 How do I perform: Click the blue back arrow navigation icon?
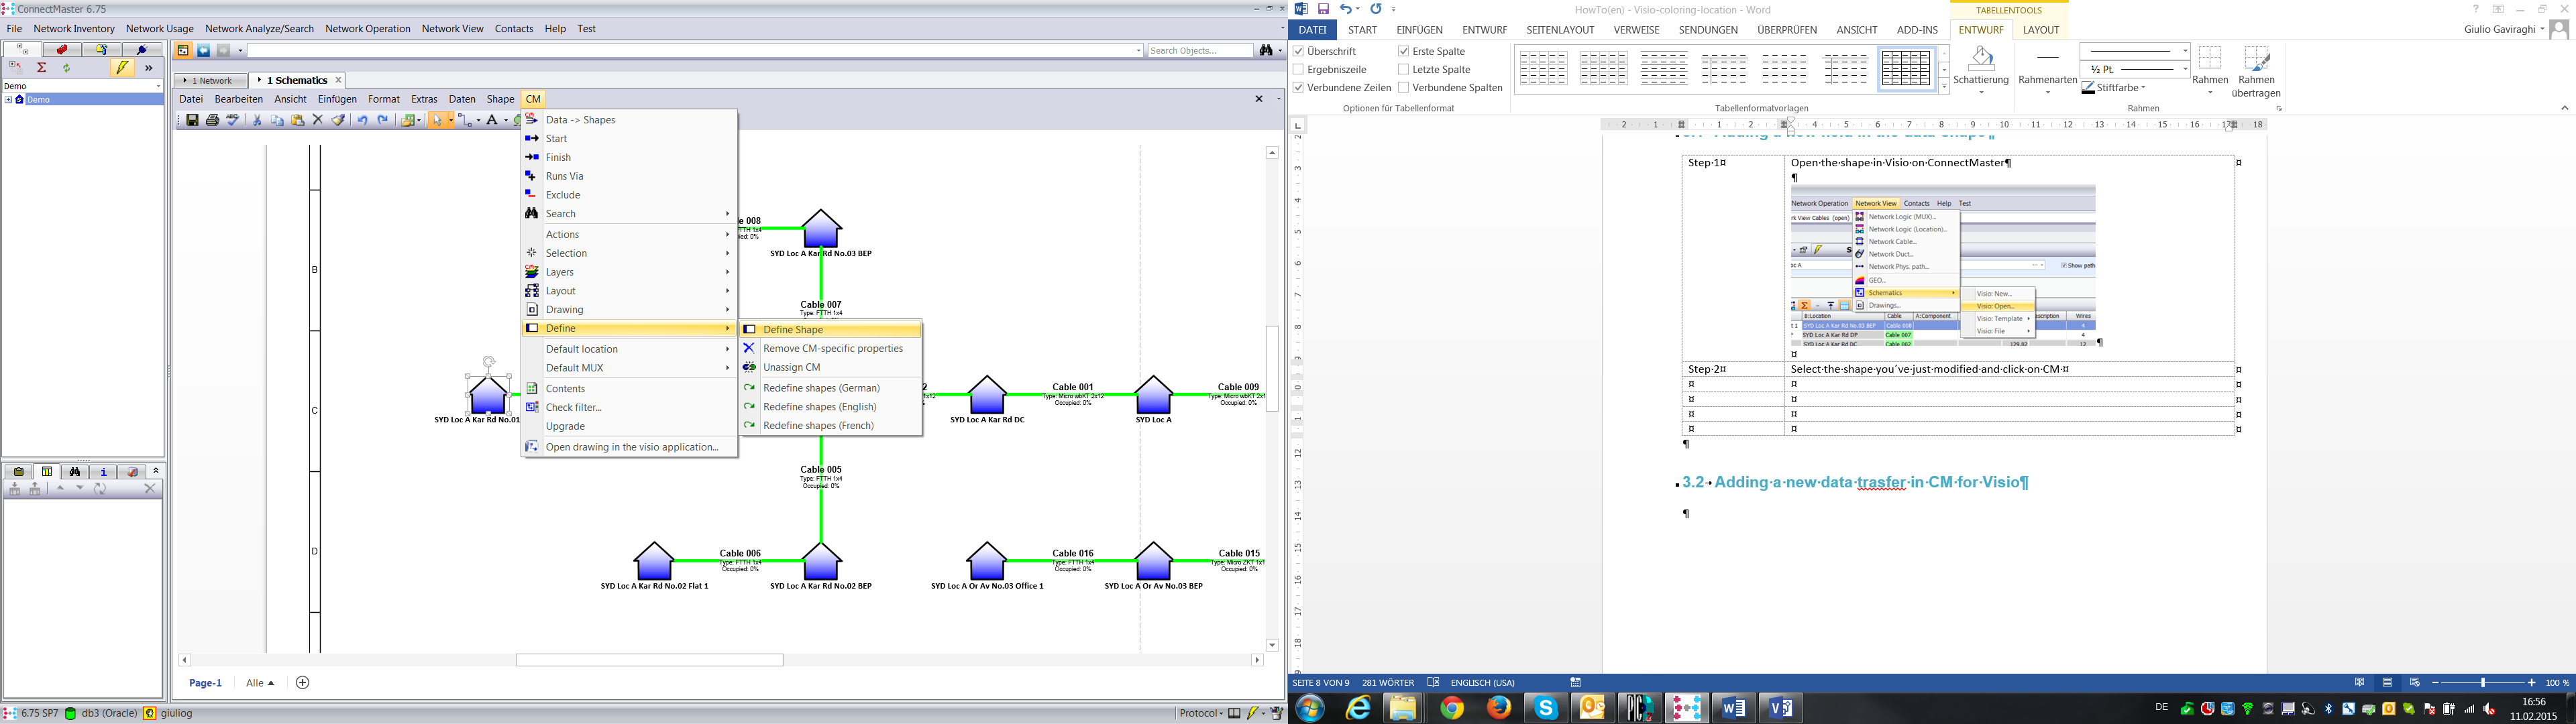pyautogui.click(x=203, y=50)
